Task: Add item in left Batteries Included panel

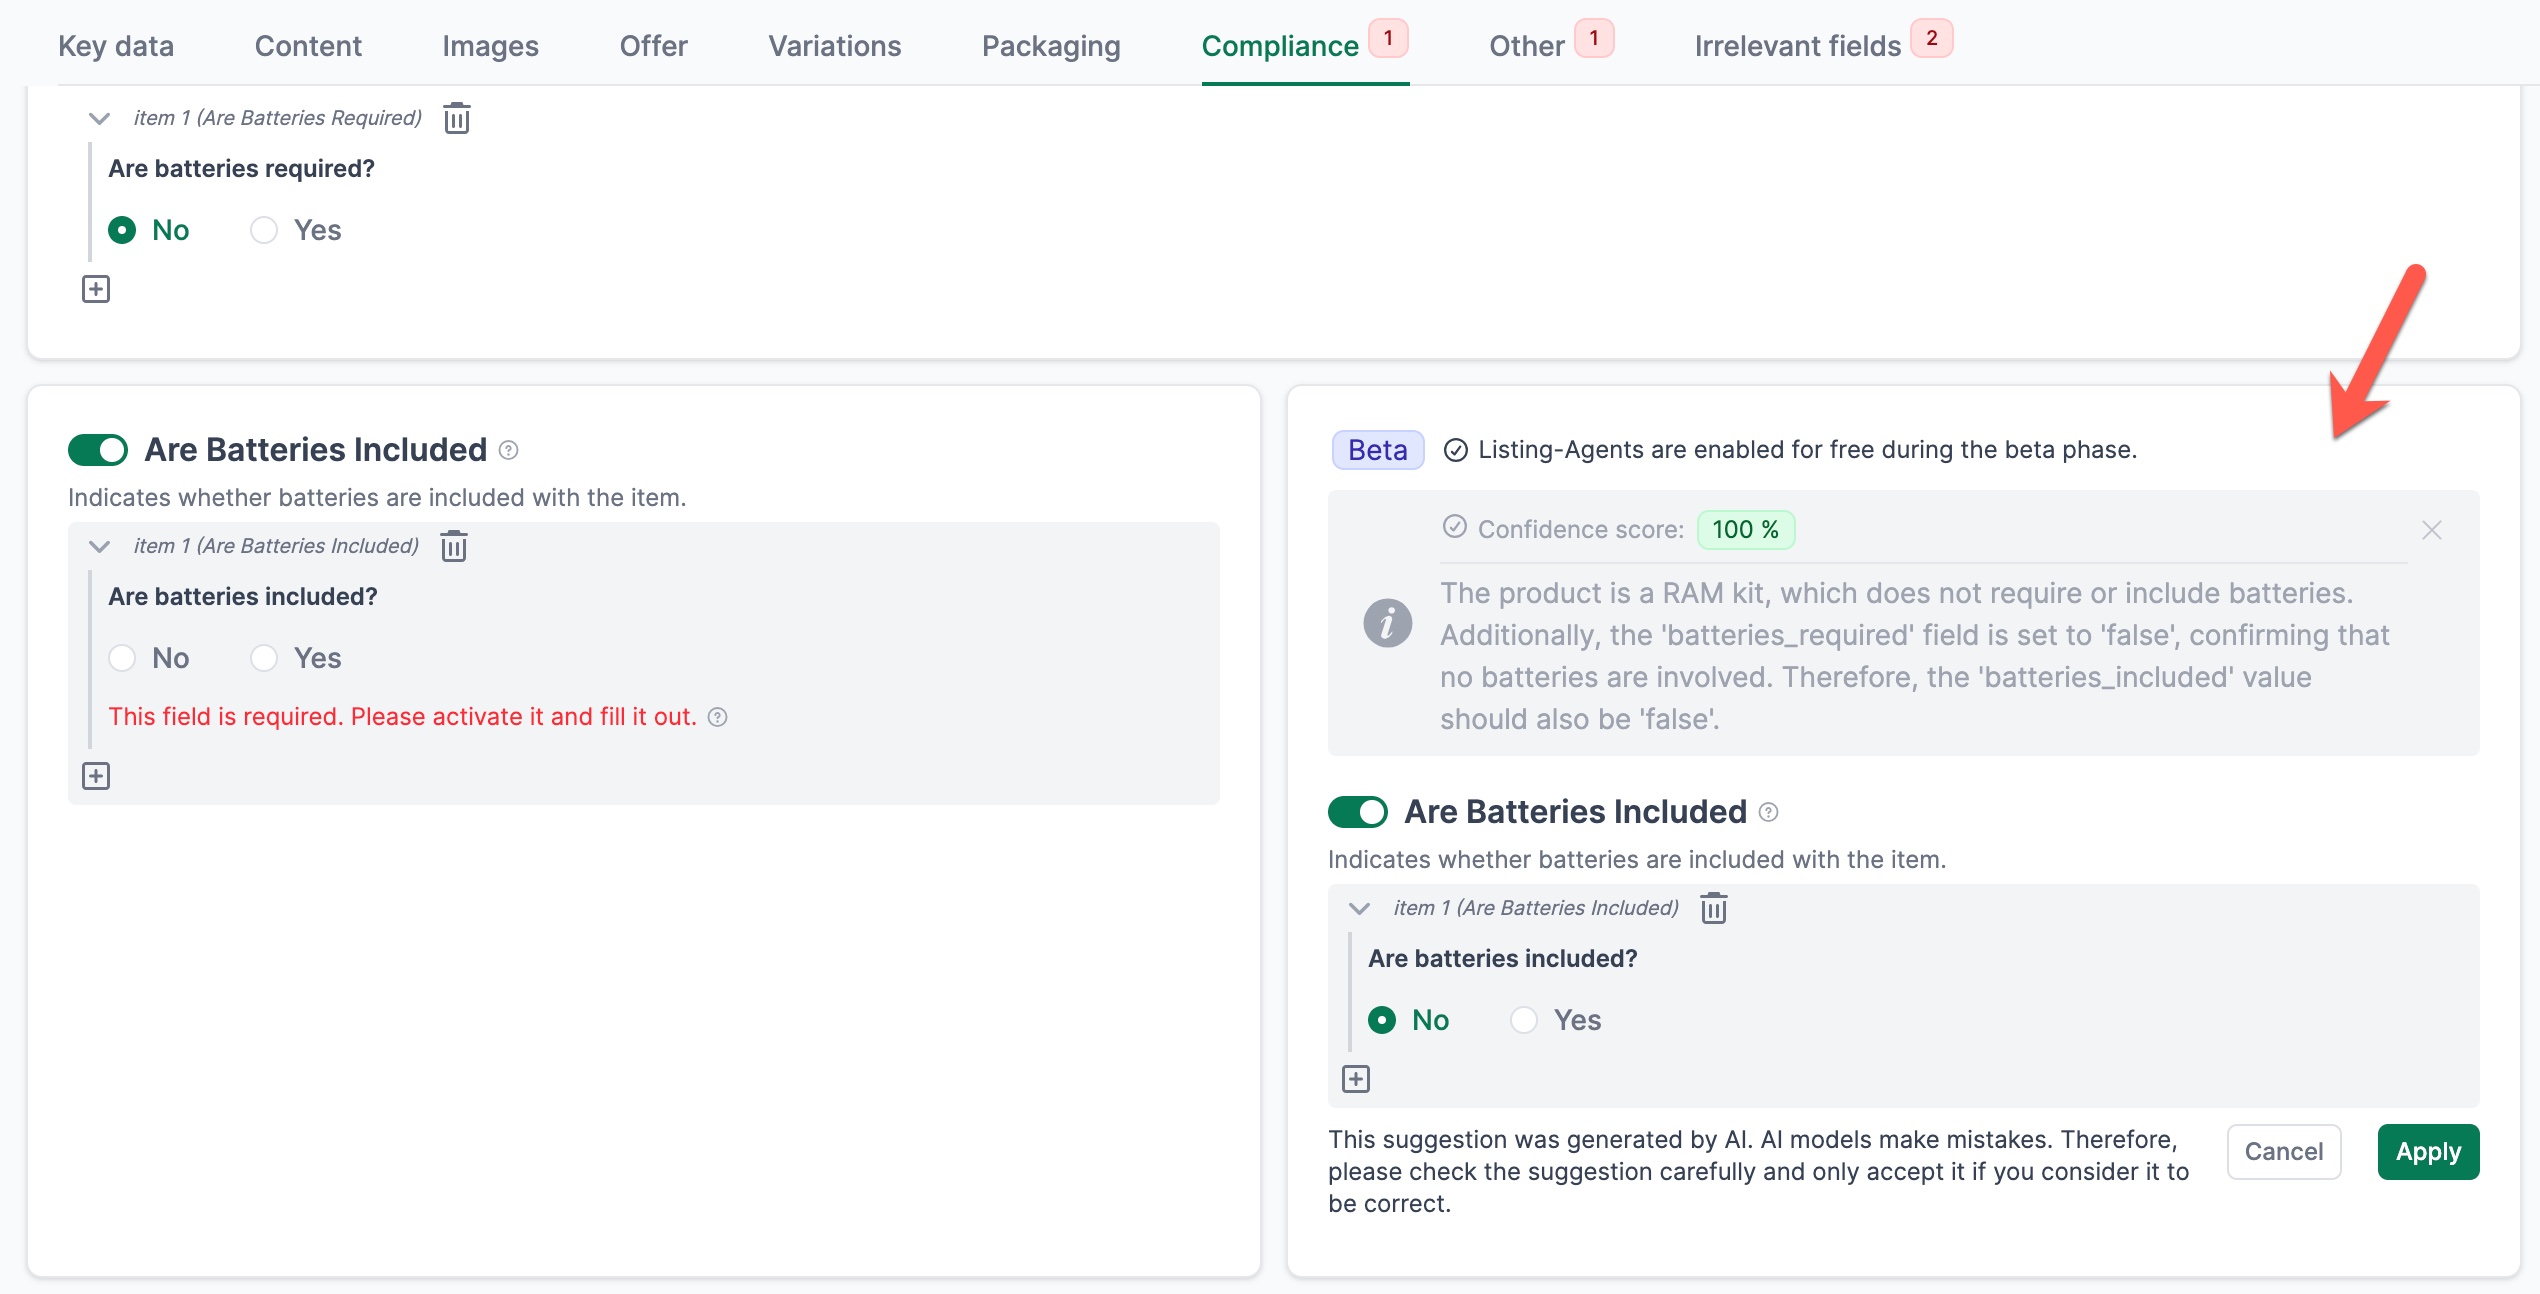Action: [x=96, y=776]
